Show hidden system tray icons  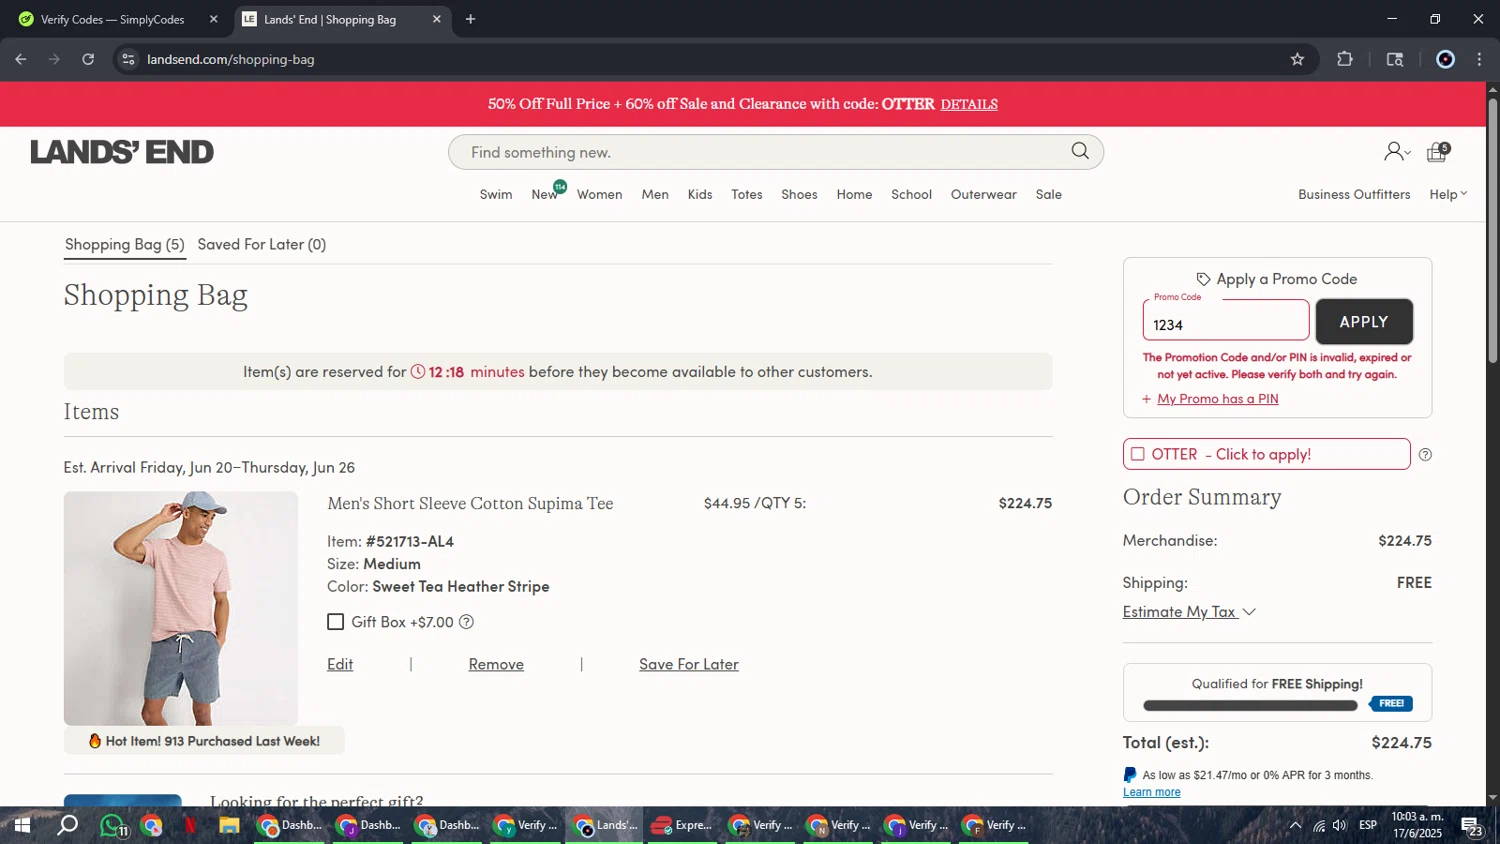coord(1295,826)
